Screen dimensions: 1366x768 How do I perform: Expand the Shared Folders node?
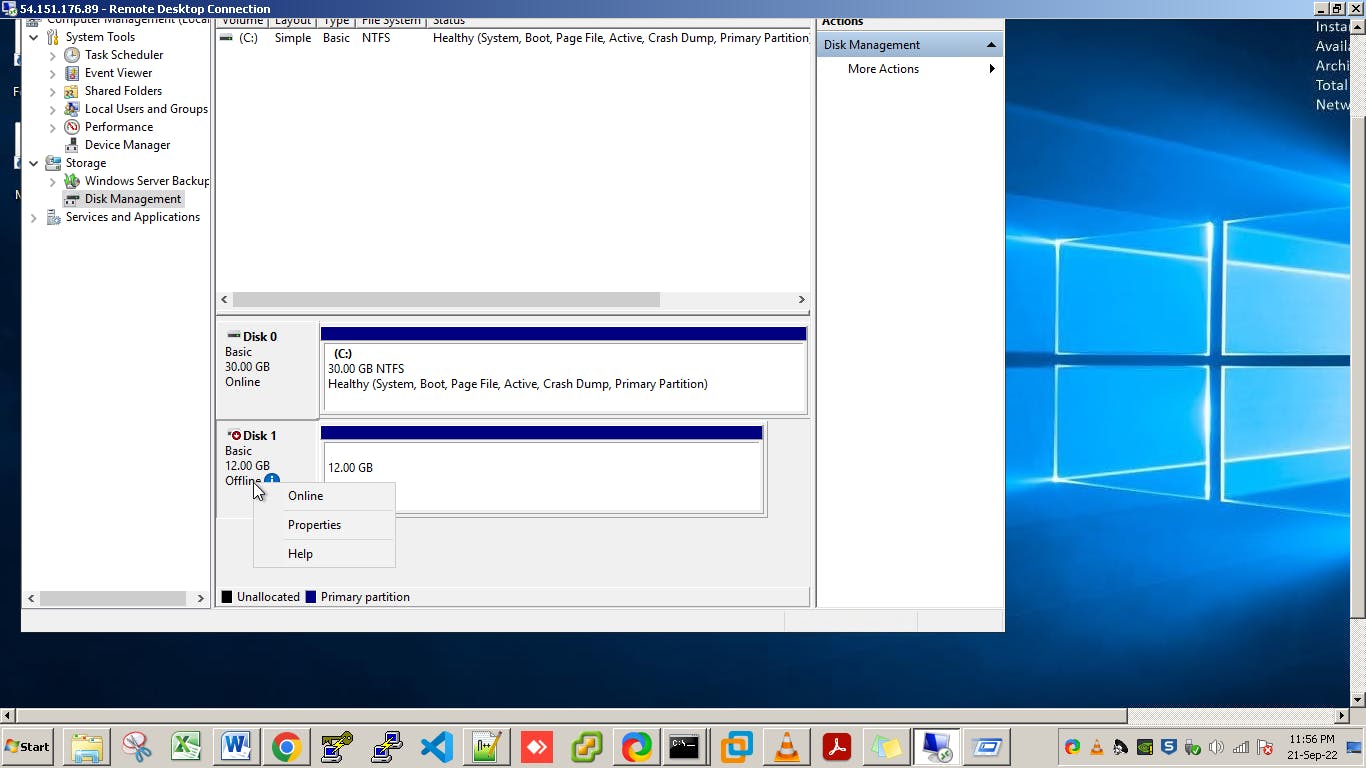[x=53, y=91]
